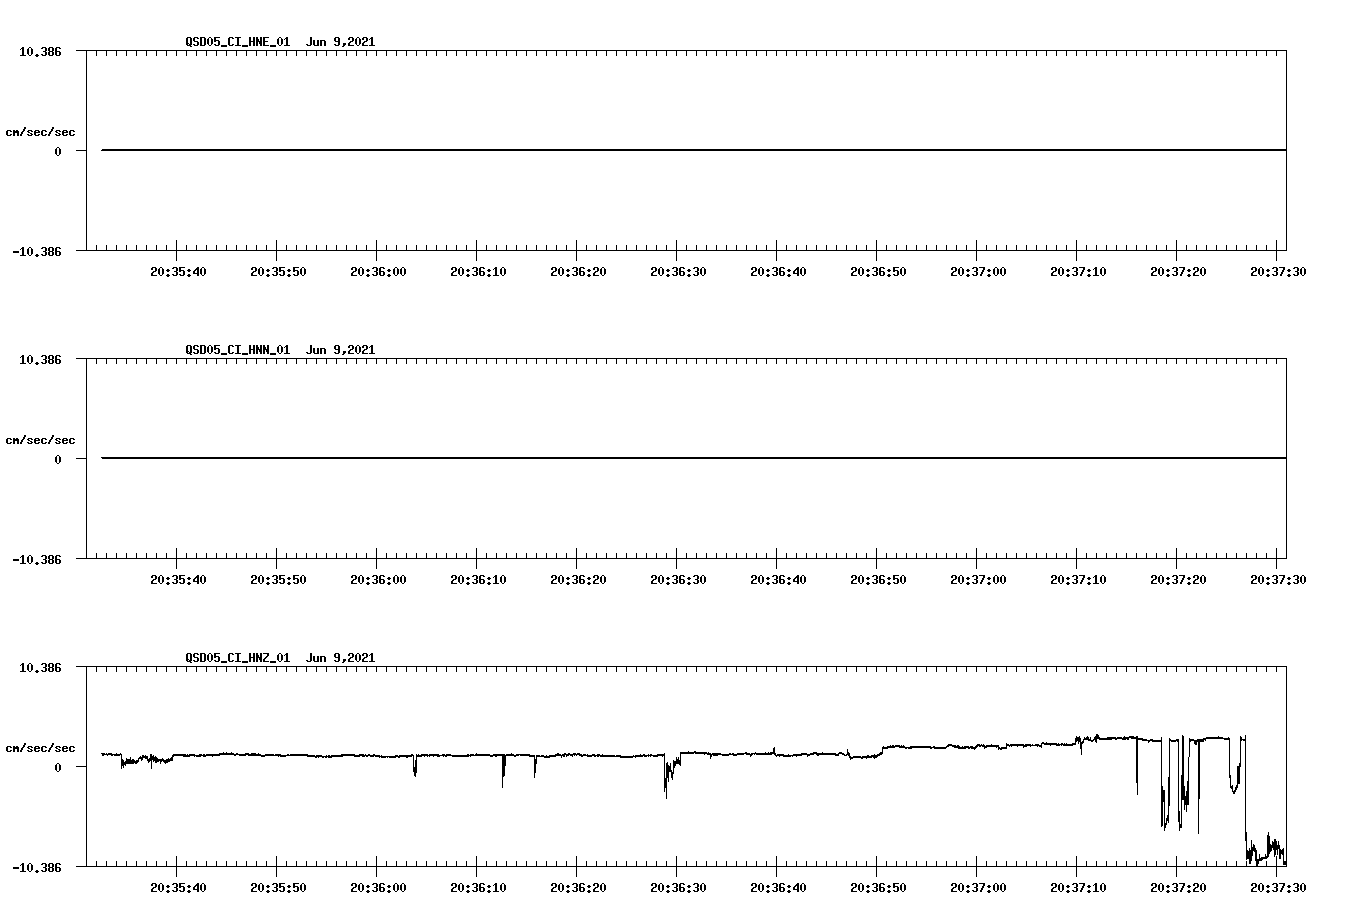Click the flat HNN waveform trace
This screenshot has width=1358, height=924.
[694, 458]
